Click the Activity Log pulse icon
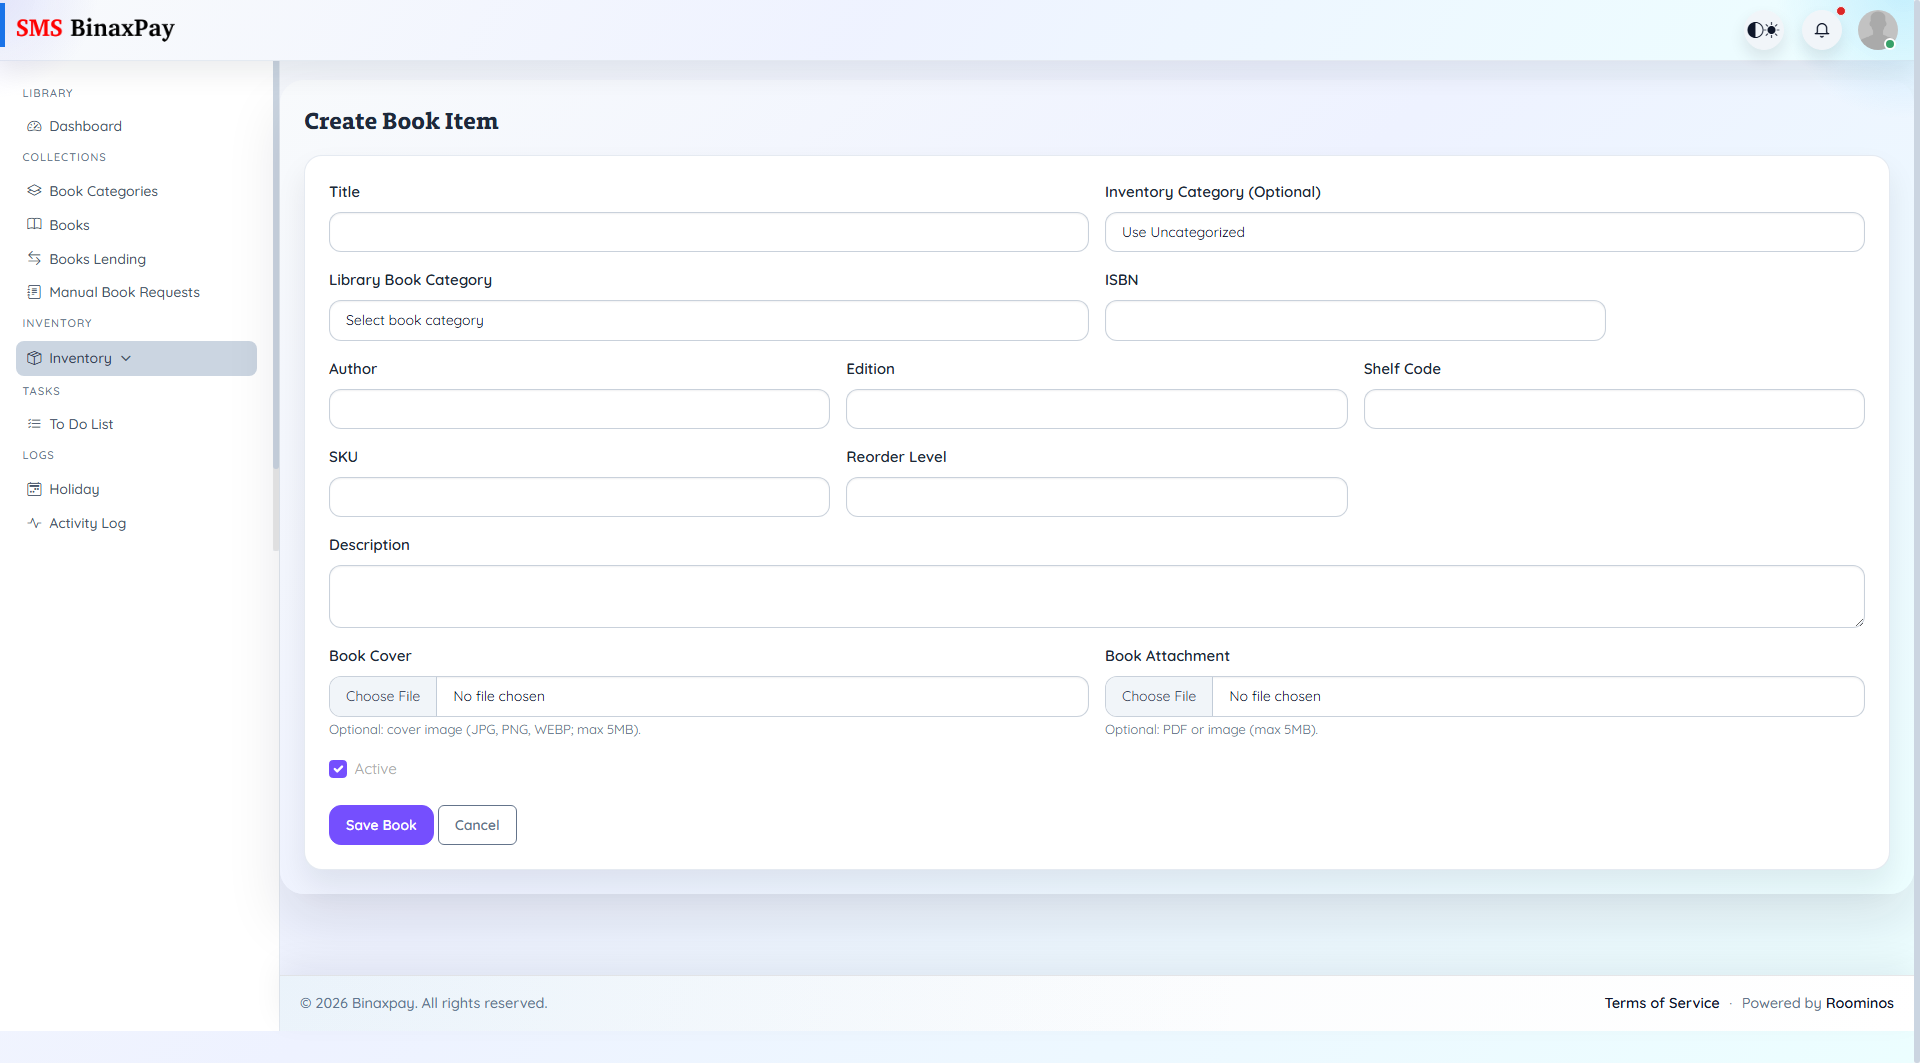1920x1063 pixels. tap(34, 523)
